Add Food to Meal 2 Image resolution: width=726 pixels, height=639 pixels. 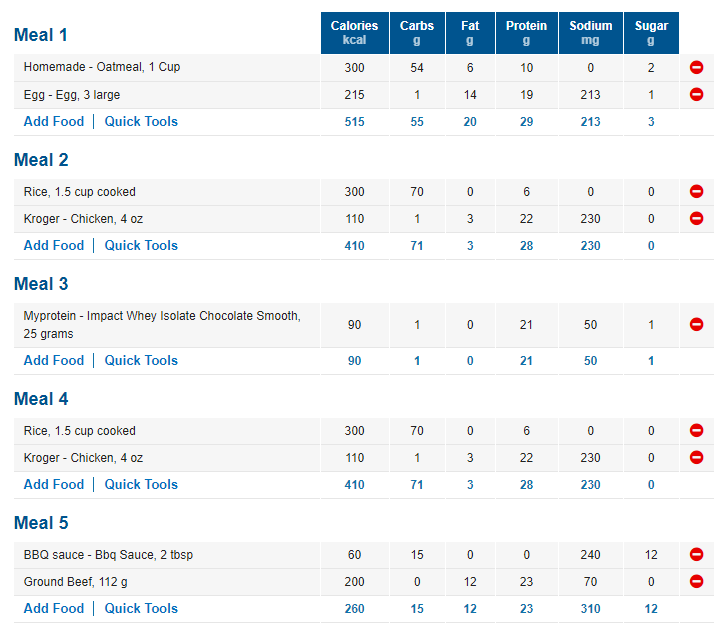click(54, 245)
